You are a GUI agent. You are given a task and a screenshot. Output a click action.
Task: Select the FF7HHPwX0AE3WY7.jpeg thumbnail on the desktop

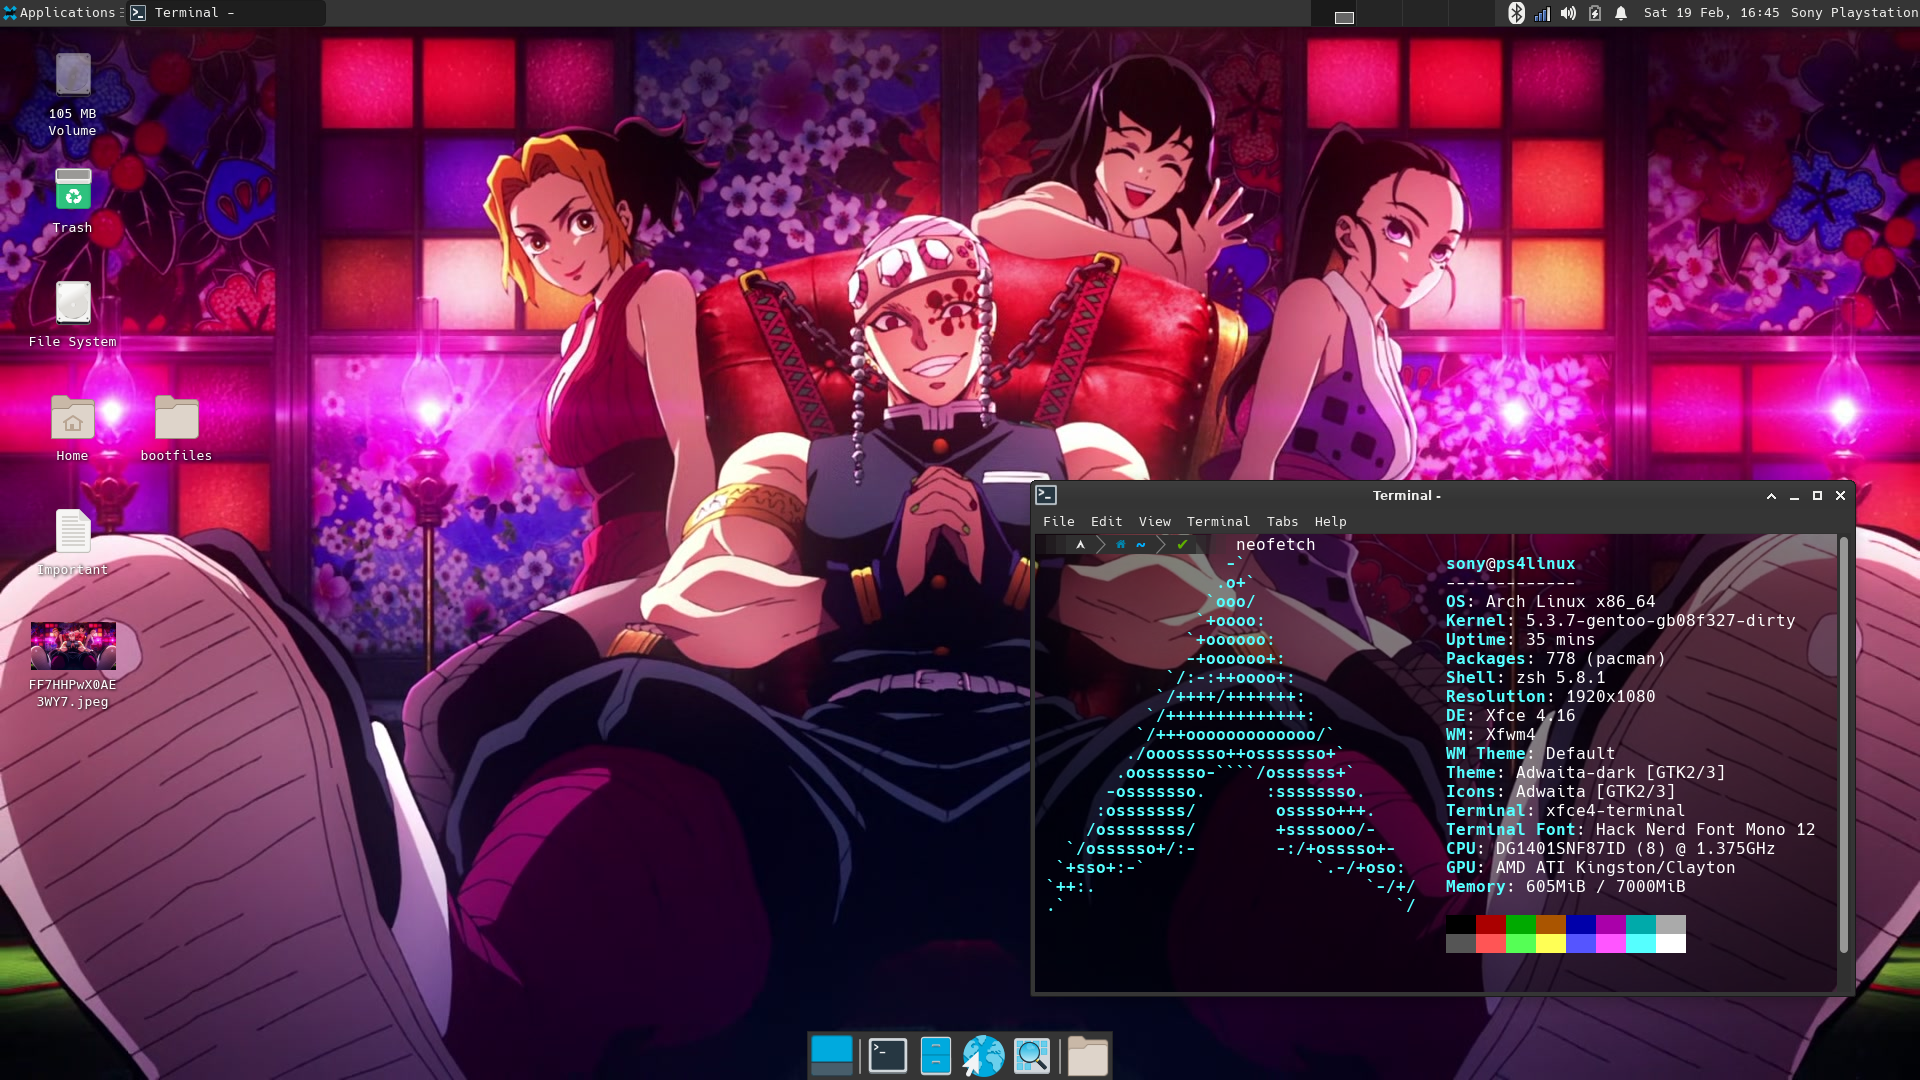coord(73,665)
